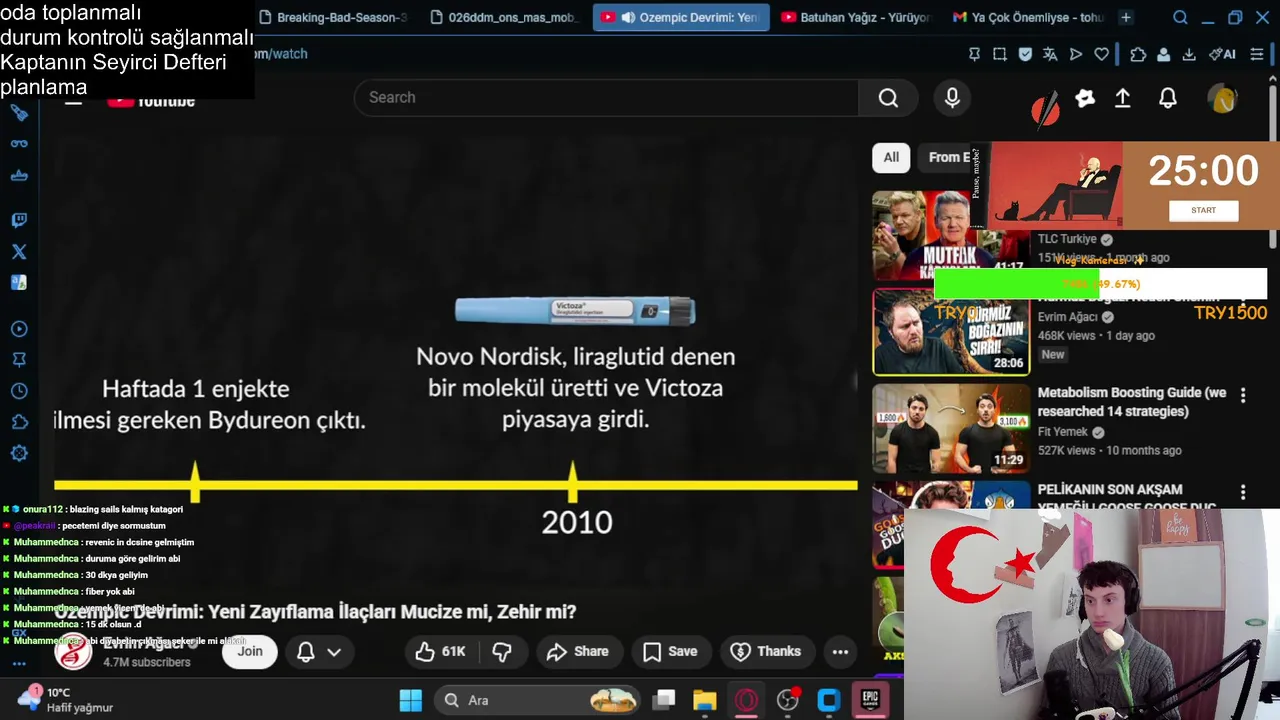Dislike the video with thumbs-down button
The height and width of the screenshot is (720, 1280).
(502, 652)
